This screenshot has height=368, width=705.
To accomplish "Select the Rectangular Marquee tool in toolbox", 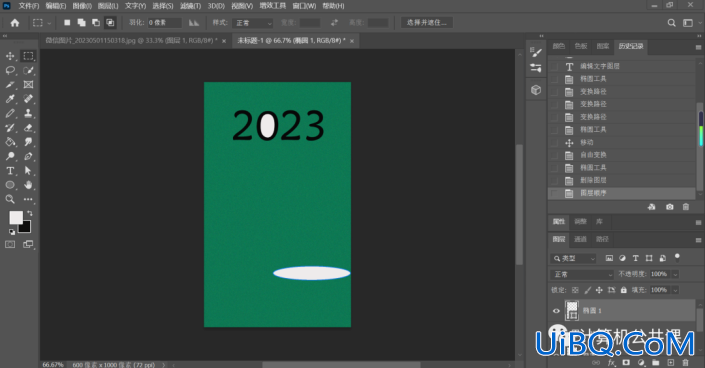I will tap(28, 56).
